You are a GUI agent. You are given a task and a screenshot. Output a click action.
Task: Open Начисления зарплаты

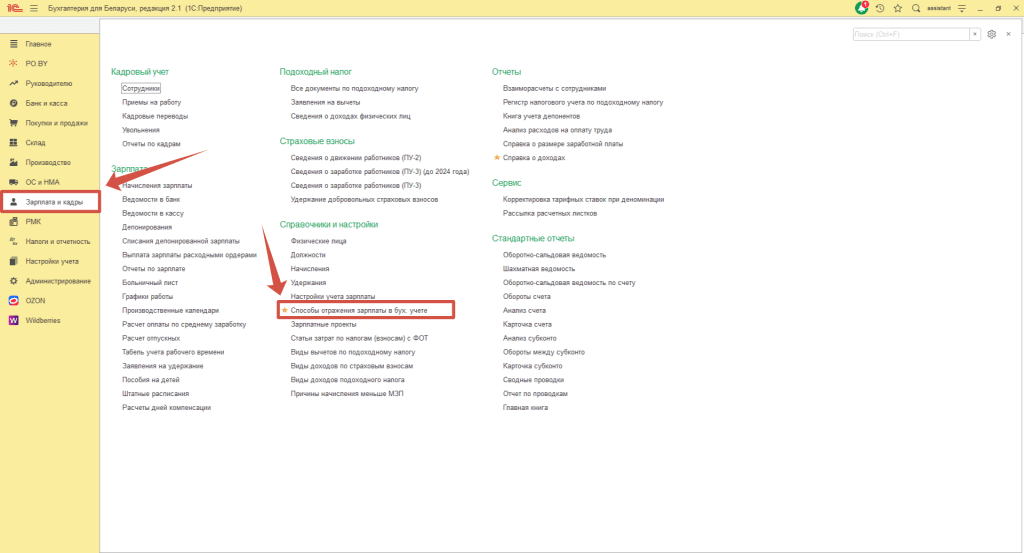(x=157, y=185)
